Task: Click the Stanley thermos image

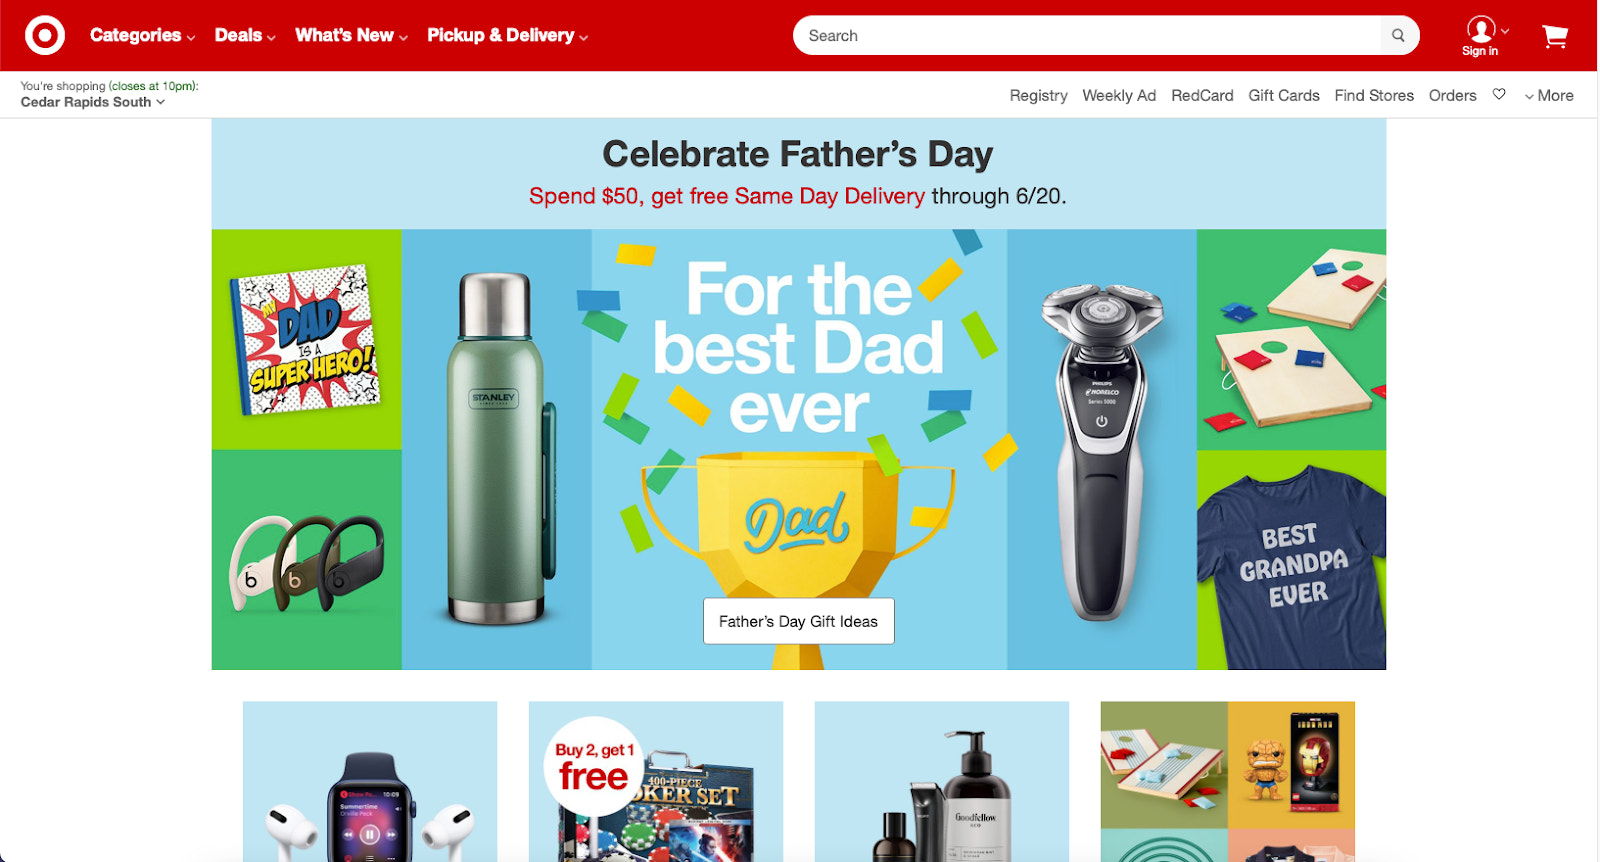Action: point(497,449)
